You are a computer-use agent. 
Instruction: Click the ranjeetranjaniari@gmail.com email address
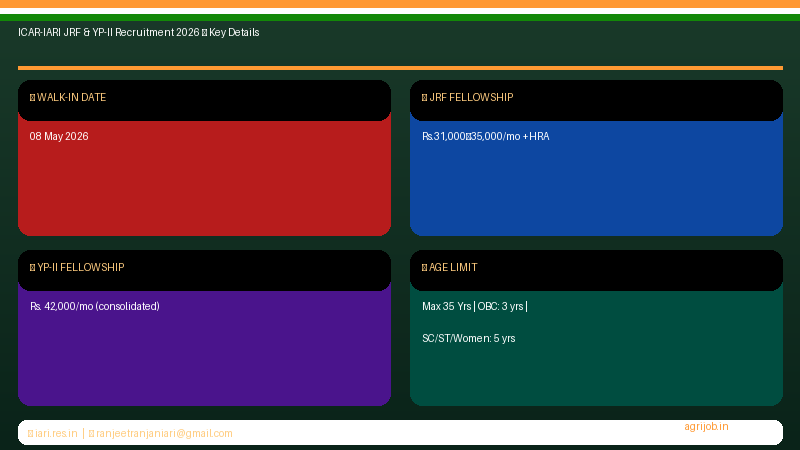[x=164, y=433]
